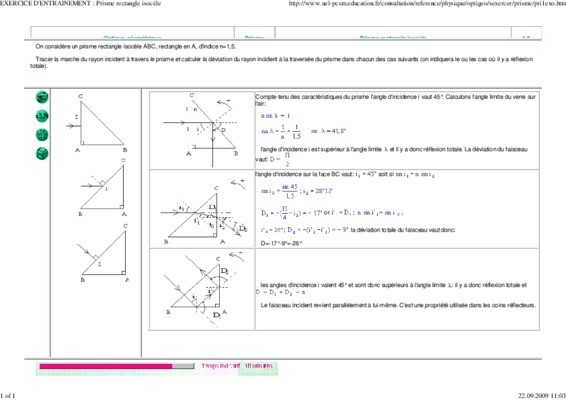Open the 'Optique géométrique' header cell link
566x400 pixels.
click(132, 37)
